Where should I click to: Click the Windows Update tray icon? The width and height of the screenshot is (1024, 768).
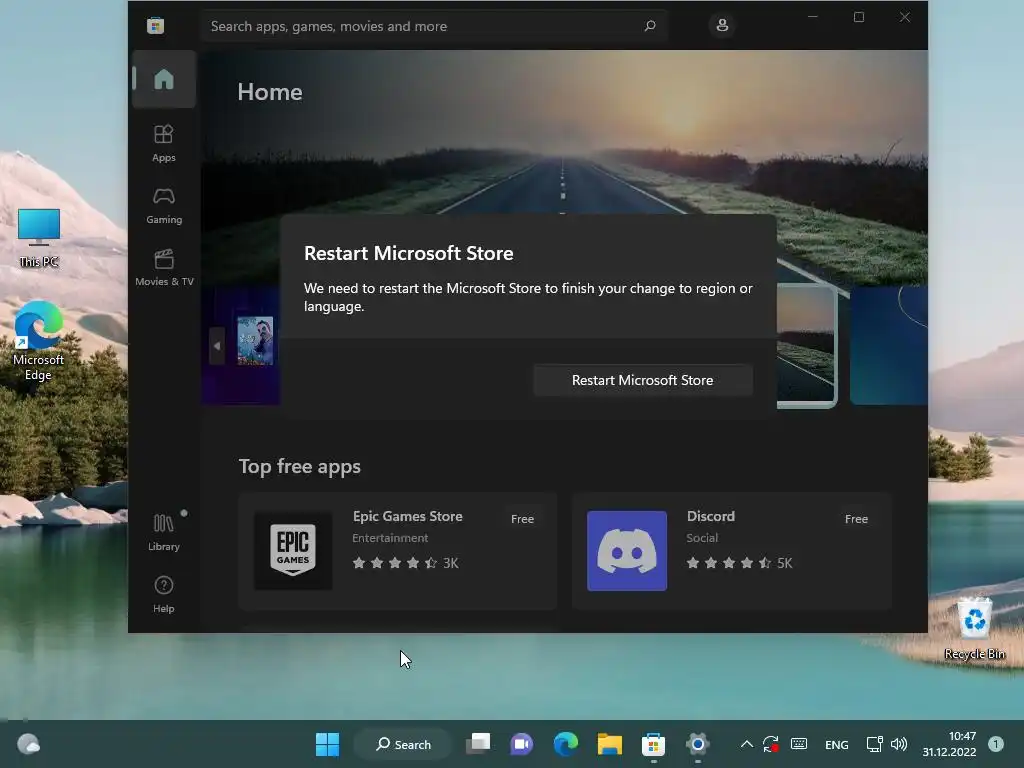click(771, 744)
